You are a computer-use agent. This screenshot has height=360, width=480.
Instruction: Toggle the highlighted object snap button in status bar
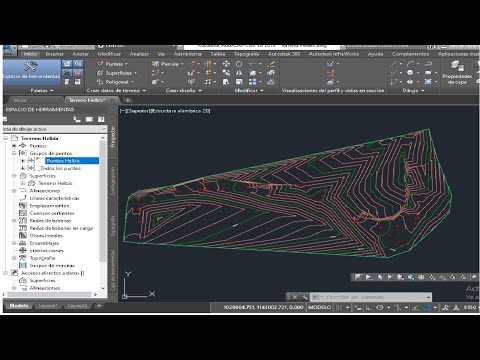(427, 307)
